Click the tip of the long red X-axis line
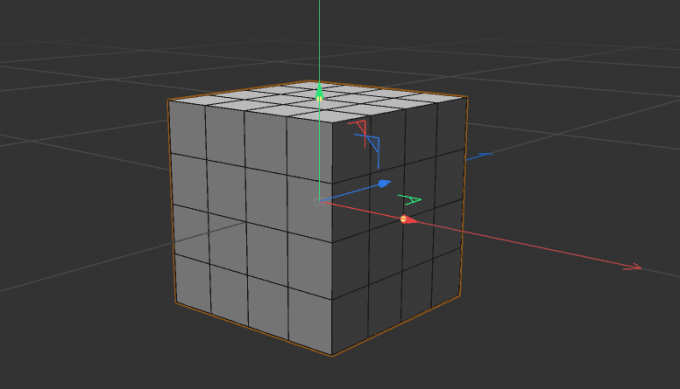This screenshot has width=680, height=389. pyautogui.click(x=633, y=267)
